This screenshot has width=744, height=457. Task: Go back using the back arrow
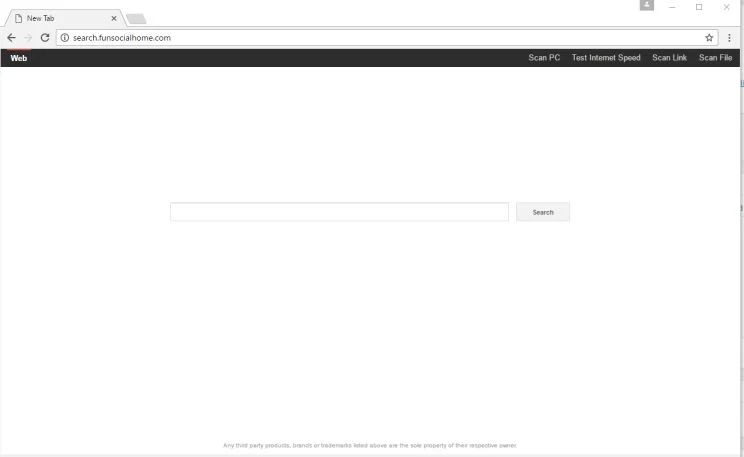point(11,37)
